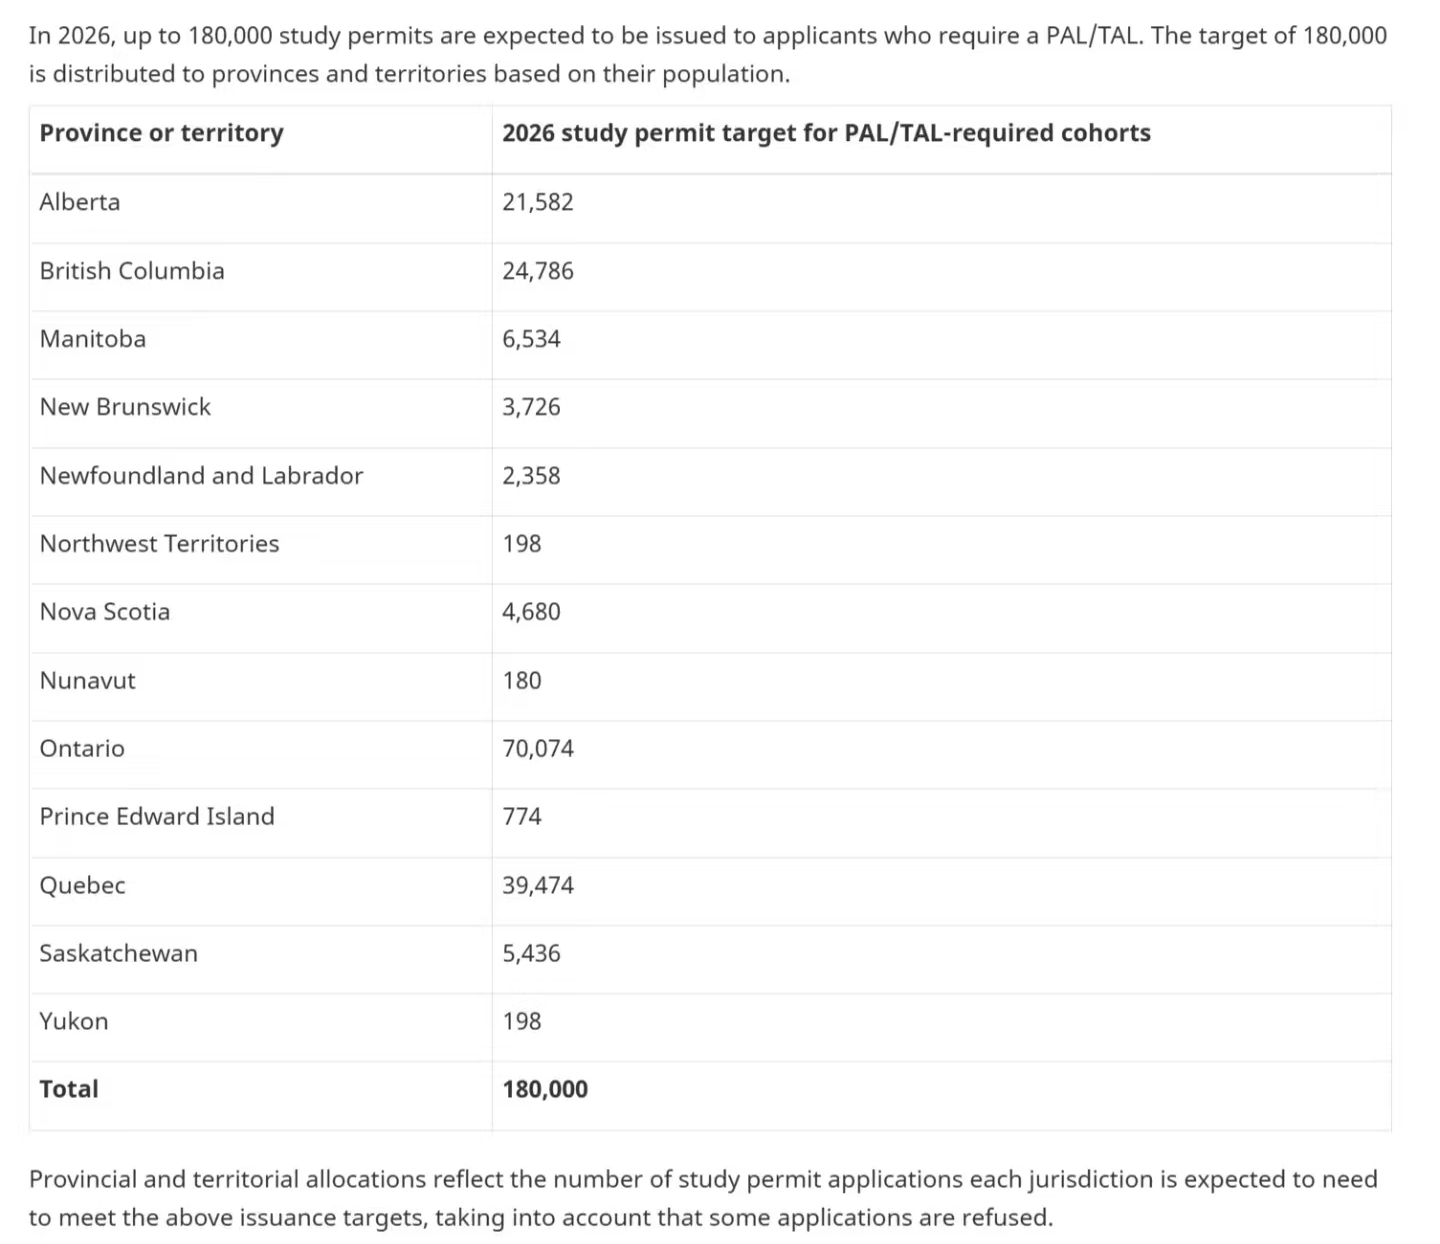Click Ontario's 70,074 target value
This screenshot has height=1244, width=1440.
pyautogui.click(x=538, y=749)
